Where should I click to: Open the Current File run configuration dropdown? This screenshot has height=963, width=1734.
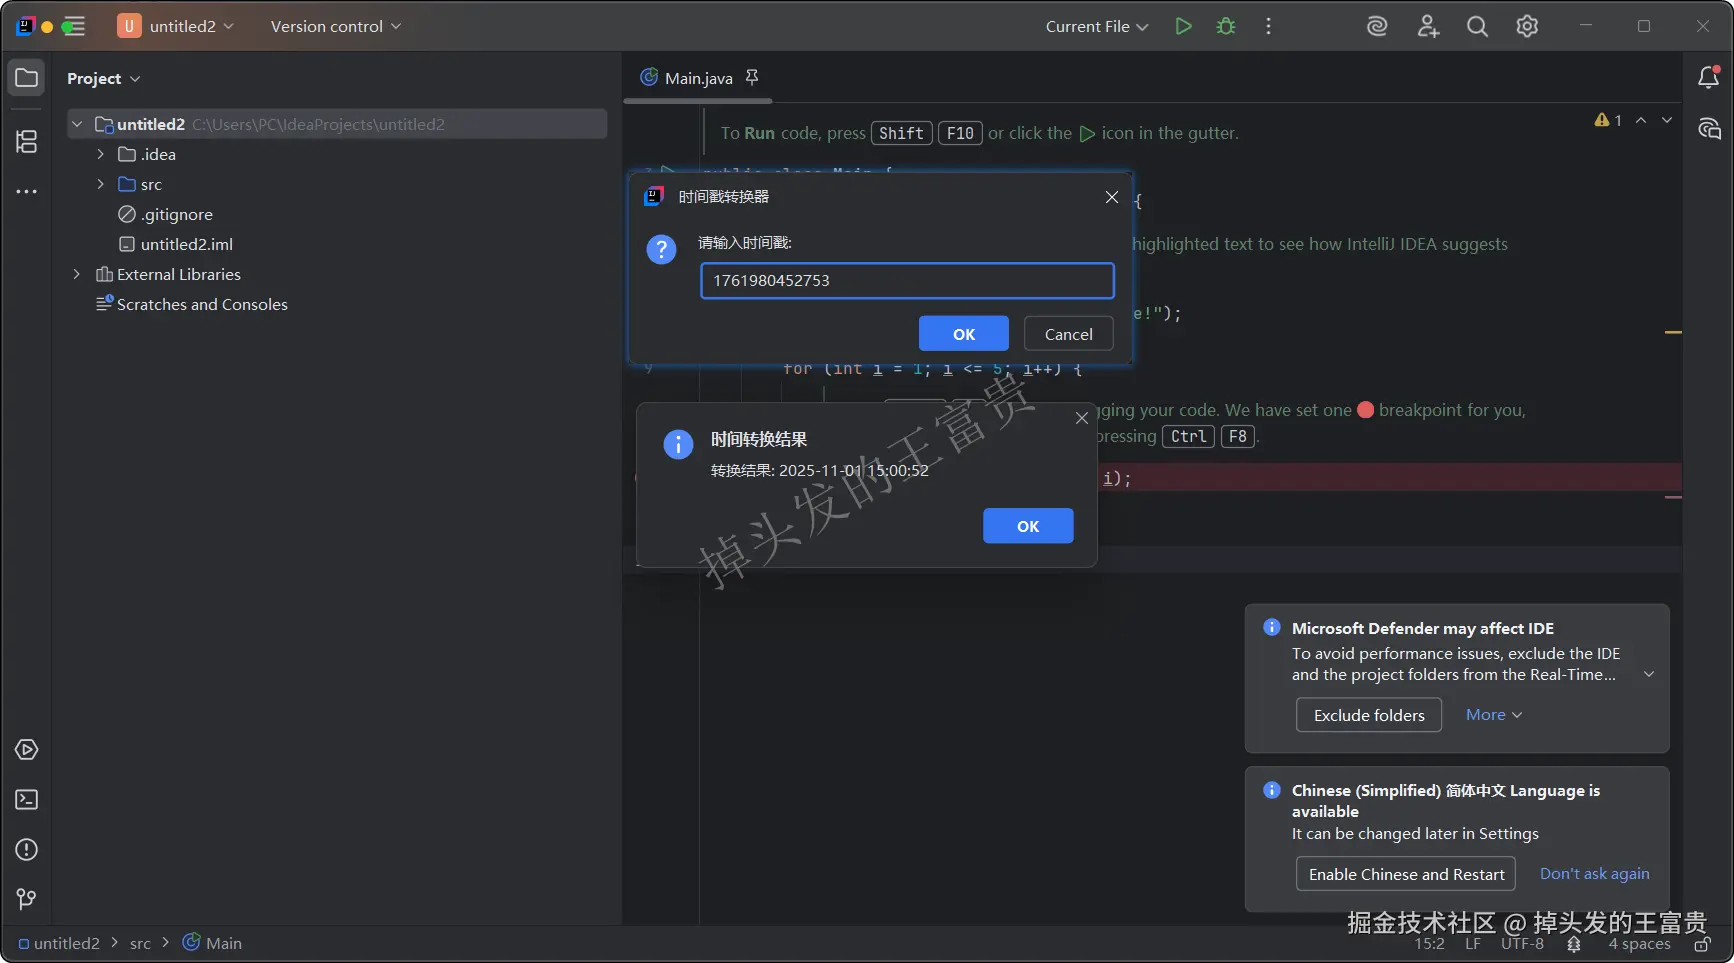(1096, 27)
